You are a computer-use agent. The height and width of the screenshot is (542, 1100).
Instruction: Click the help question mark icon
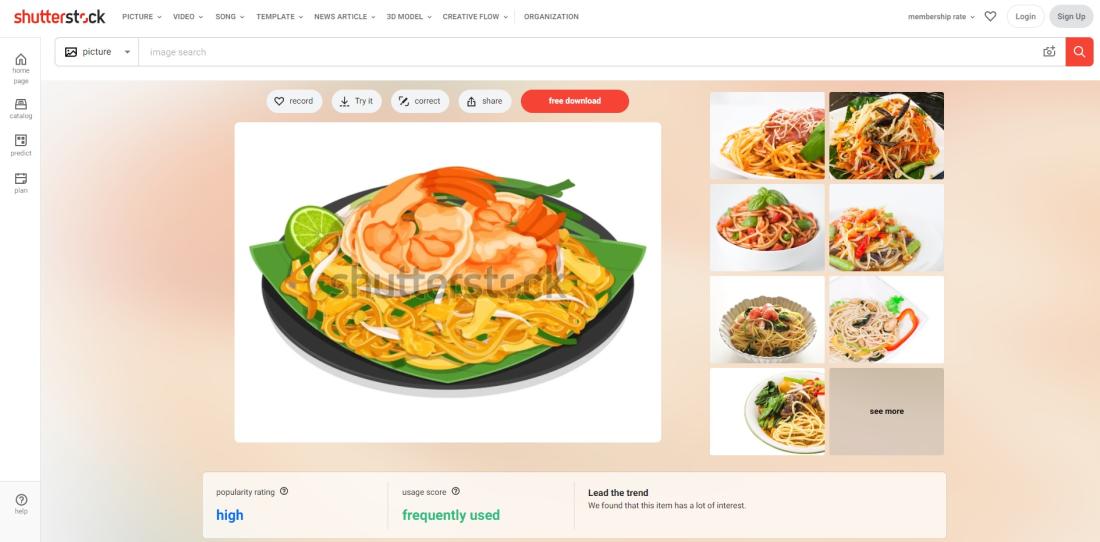click(x=21, y=500)
